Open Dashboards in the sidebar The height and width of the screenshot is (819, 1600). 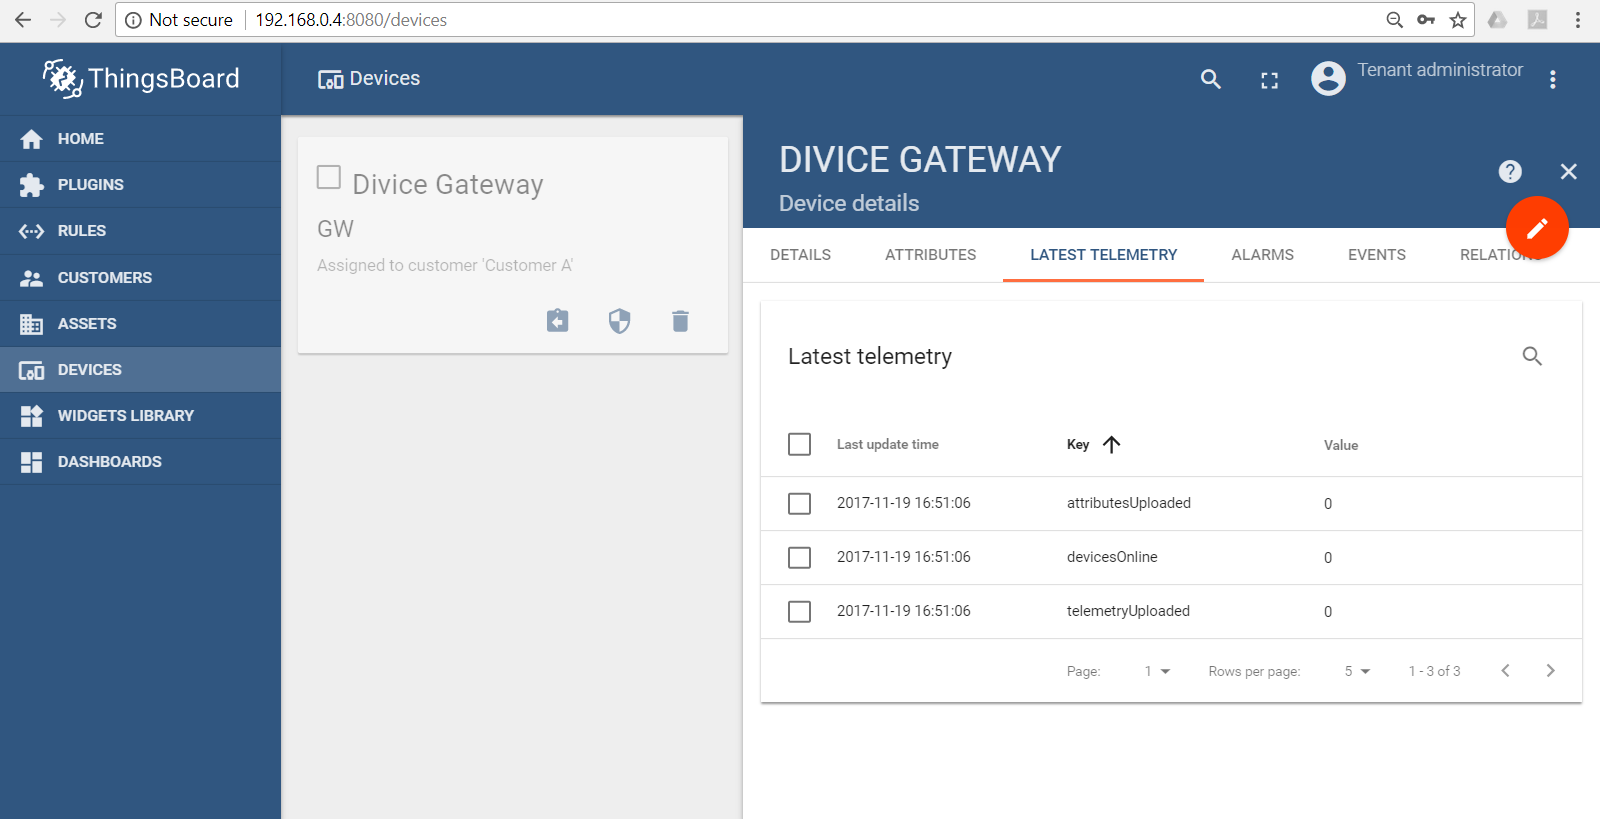click(140, 462)
